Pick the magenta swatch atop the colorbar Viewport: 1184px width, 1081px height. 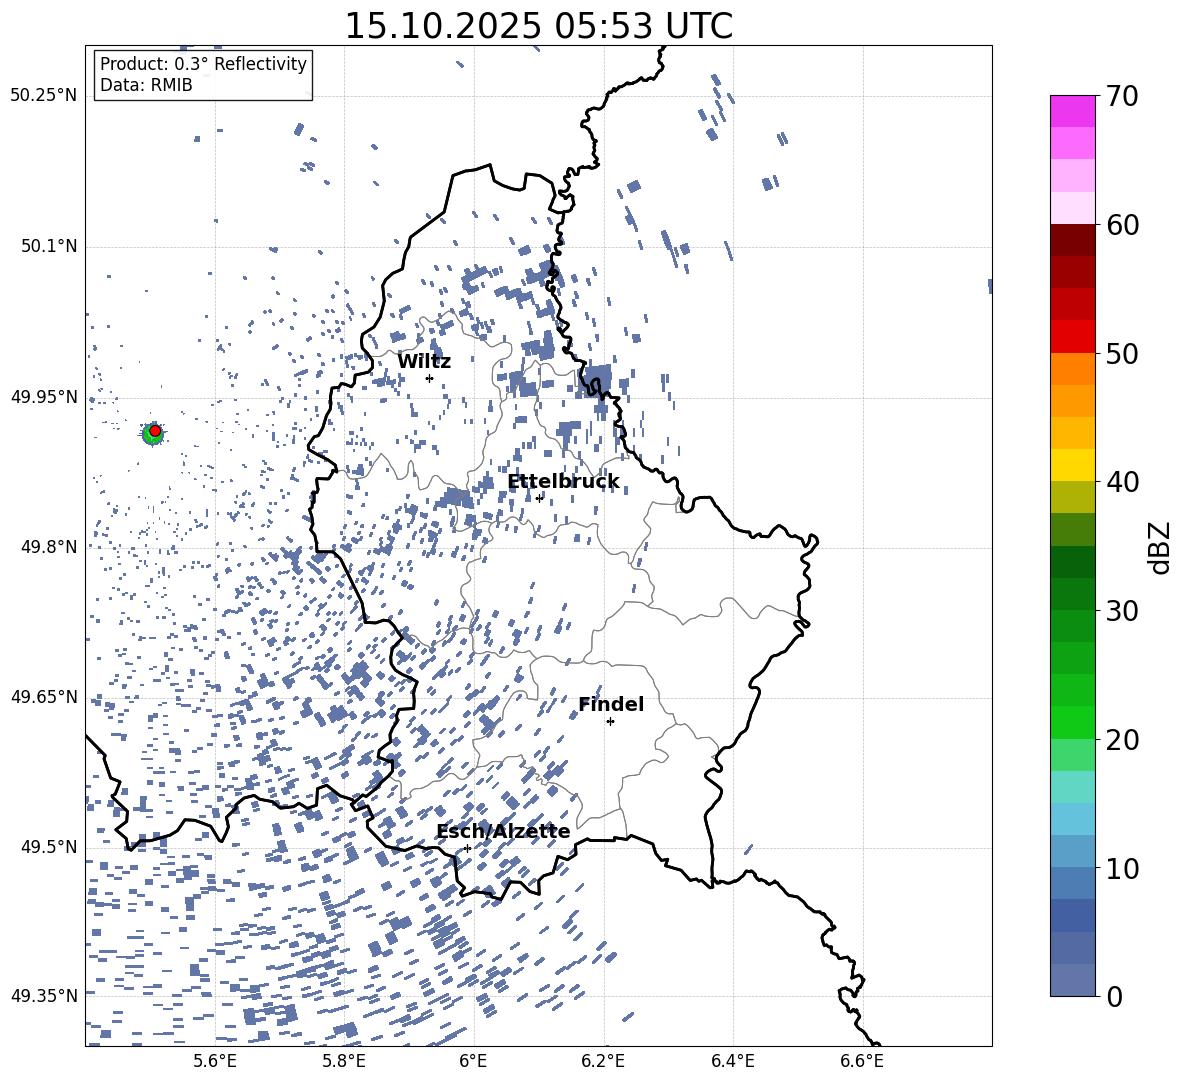click(x=1072, y=111)
